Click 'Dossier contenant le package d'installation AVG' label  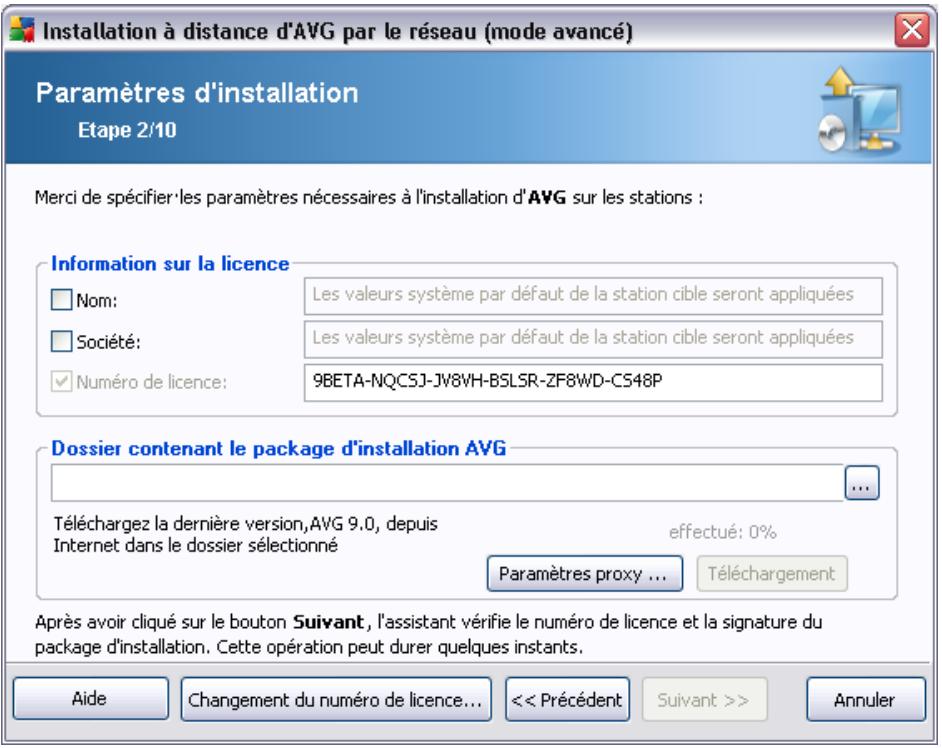point(279,448)
